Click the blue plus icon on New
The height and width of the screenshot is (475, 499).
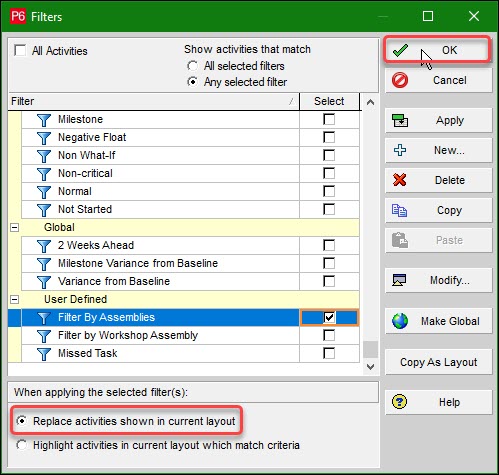[400, 150]
